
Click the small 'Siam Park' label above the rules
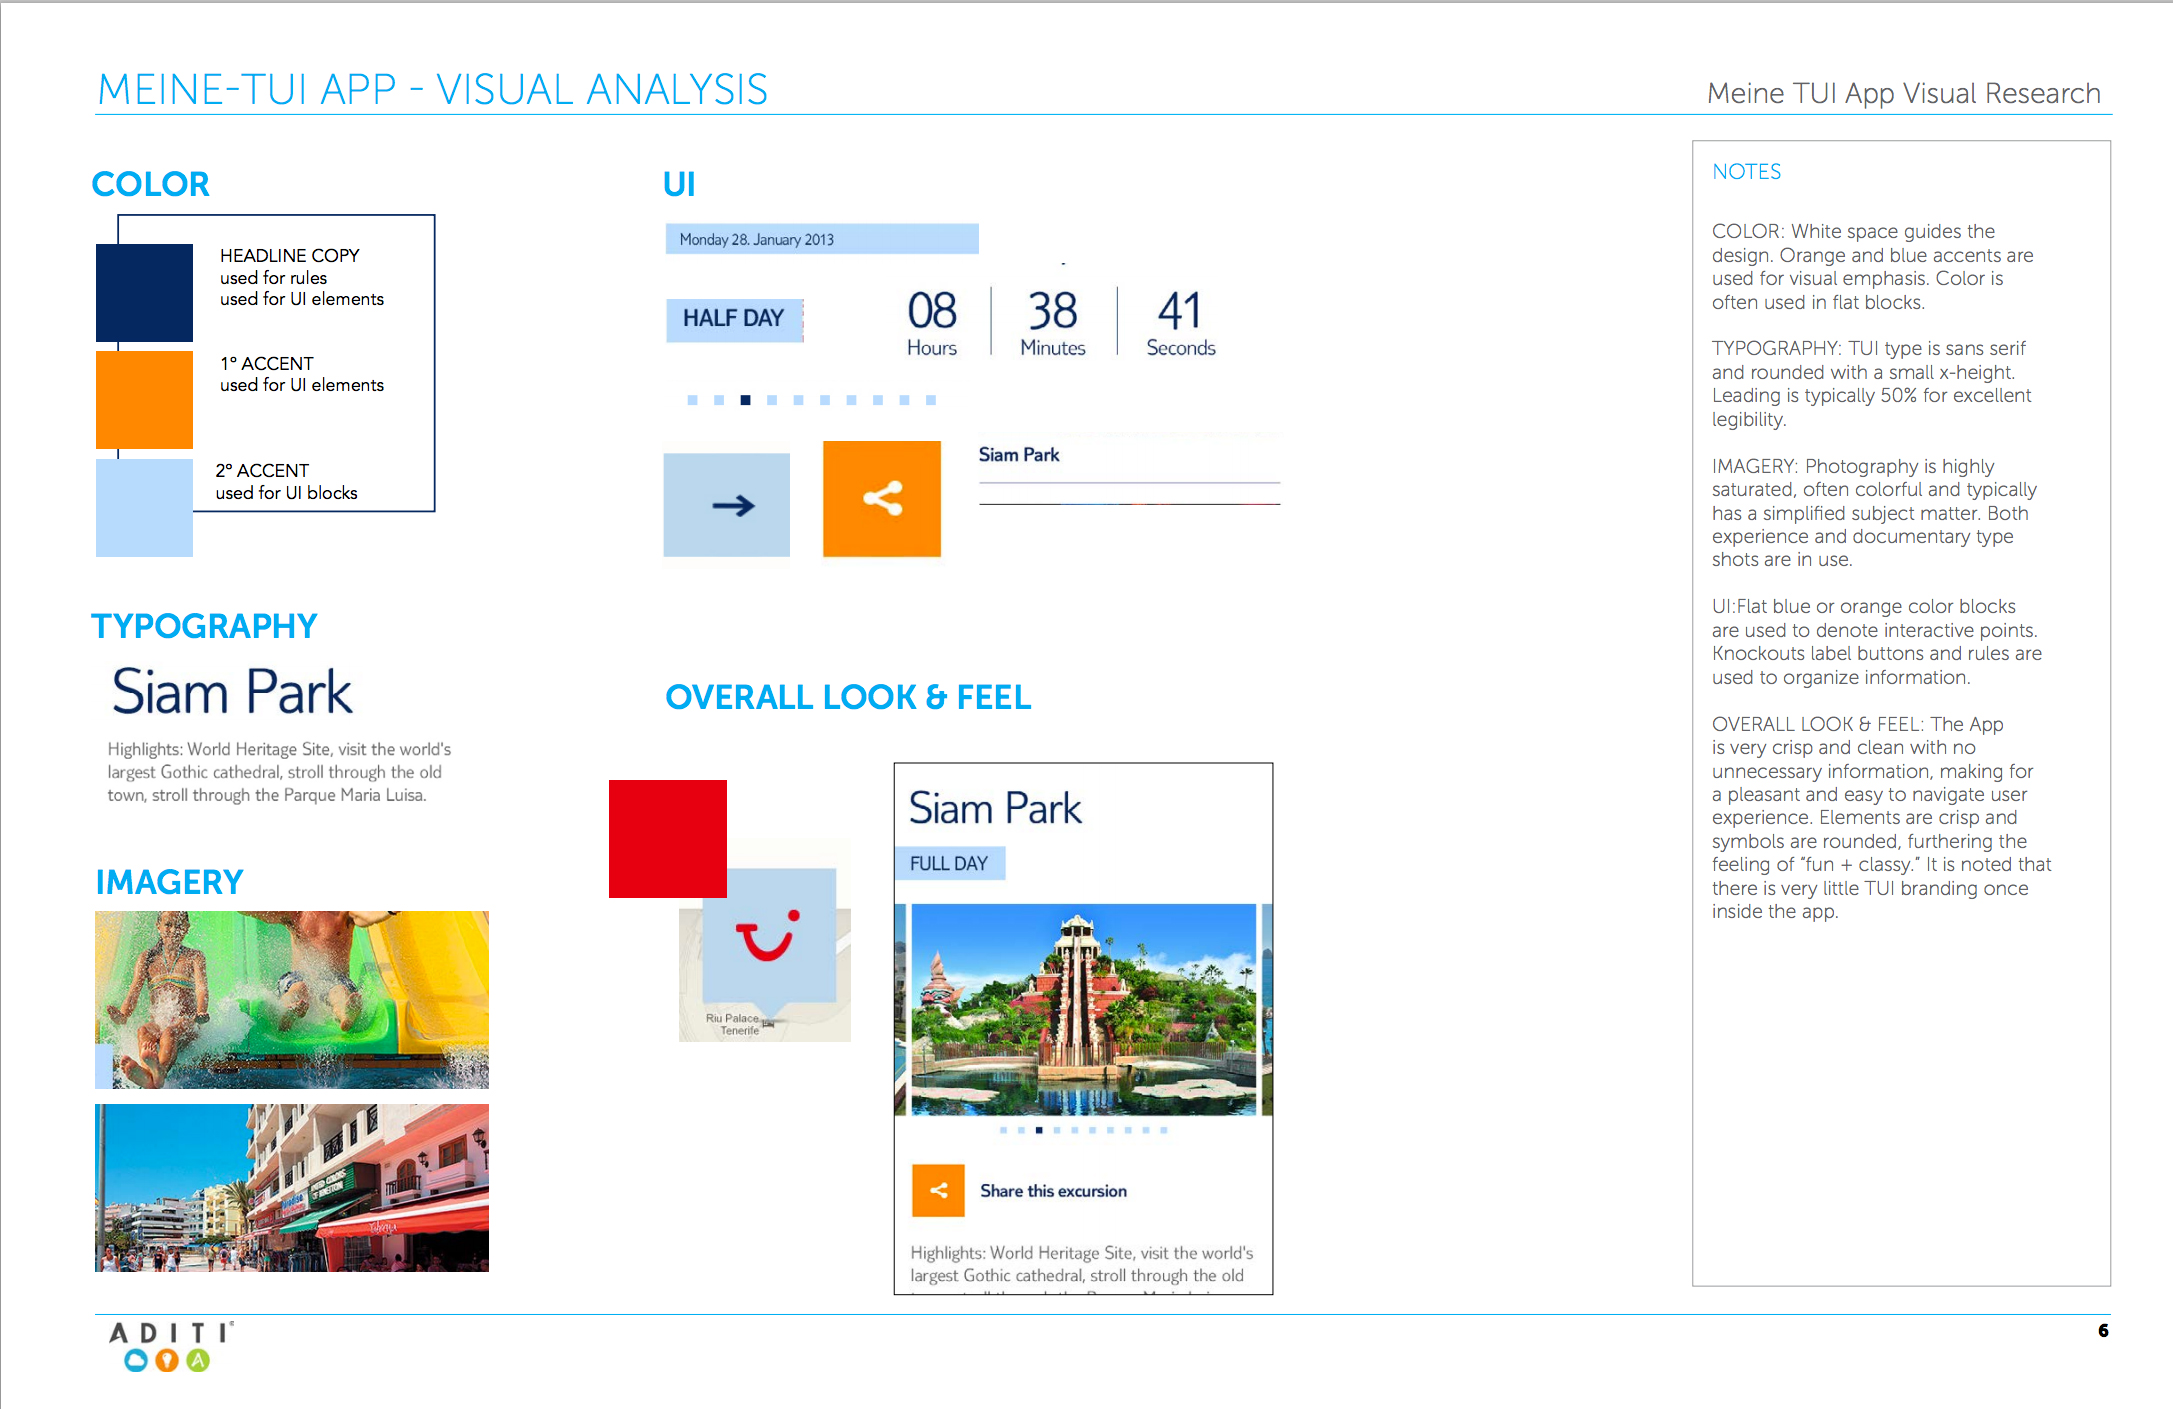click(x=1019, y=455)
